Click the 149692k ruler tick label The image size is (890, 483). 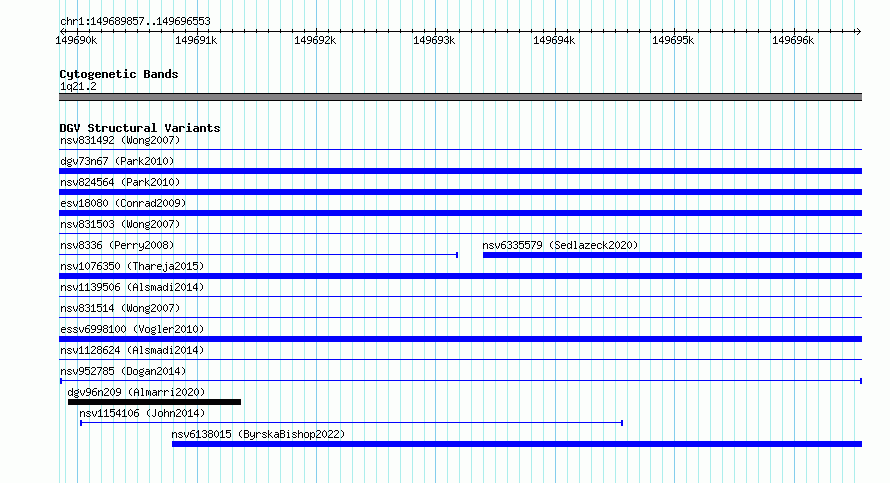click(x=315, y=40)
